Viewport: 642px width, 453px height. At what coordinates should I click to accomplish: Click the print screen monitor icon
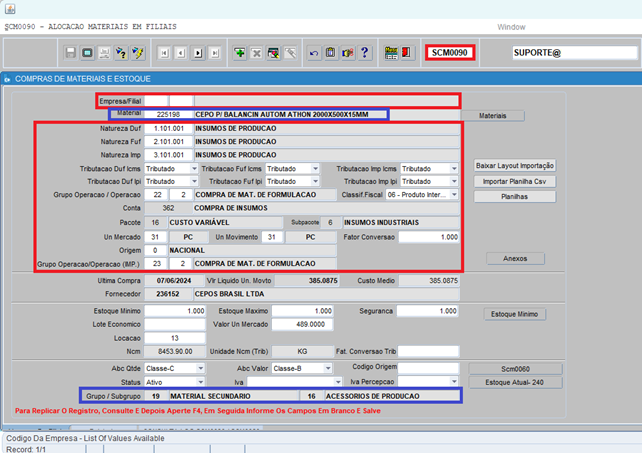click(x=87, y=53)
